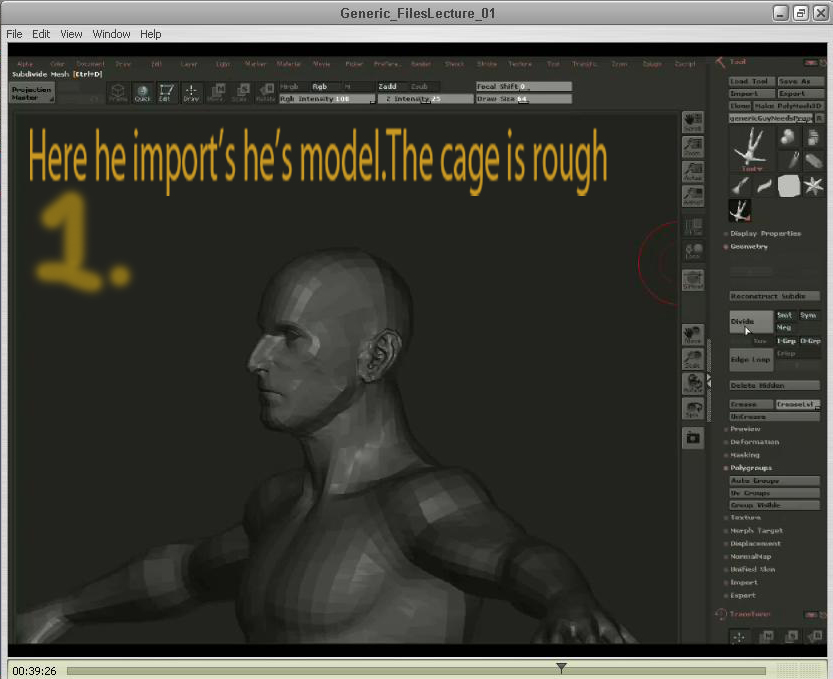Select the Edit mode icon in toolbar
Viewport: 833px width, 679px height.
coord(167,93)
